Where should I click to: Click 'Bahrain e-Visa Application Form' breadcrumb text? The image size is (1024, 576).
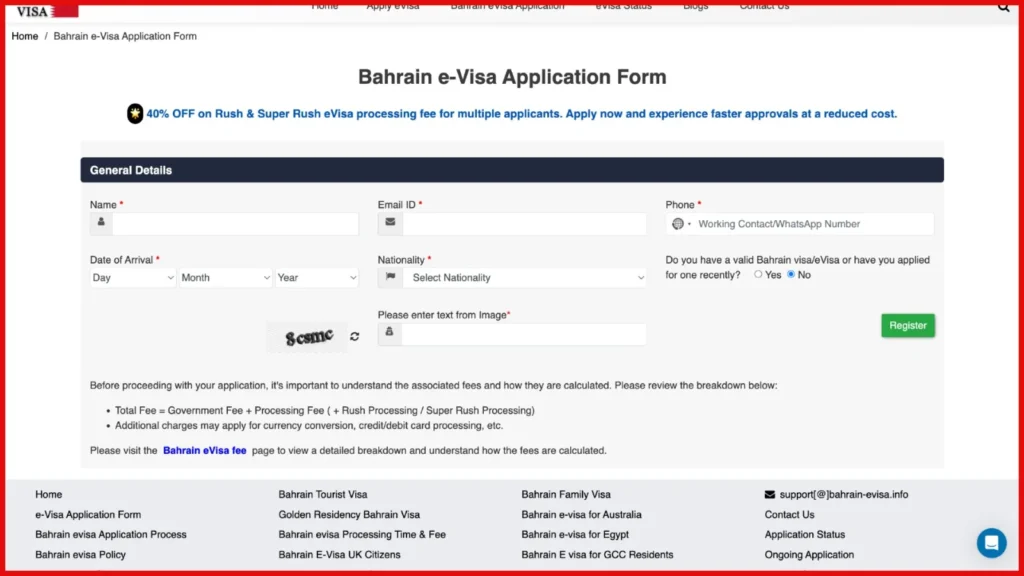point(125,36)
